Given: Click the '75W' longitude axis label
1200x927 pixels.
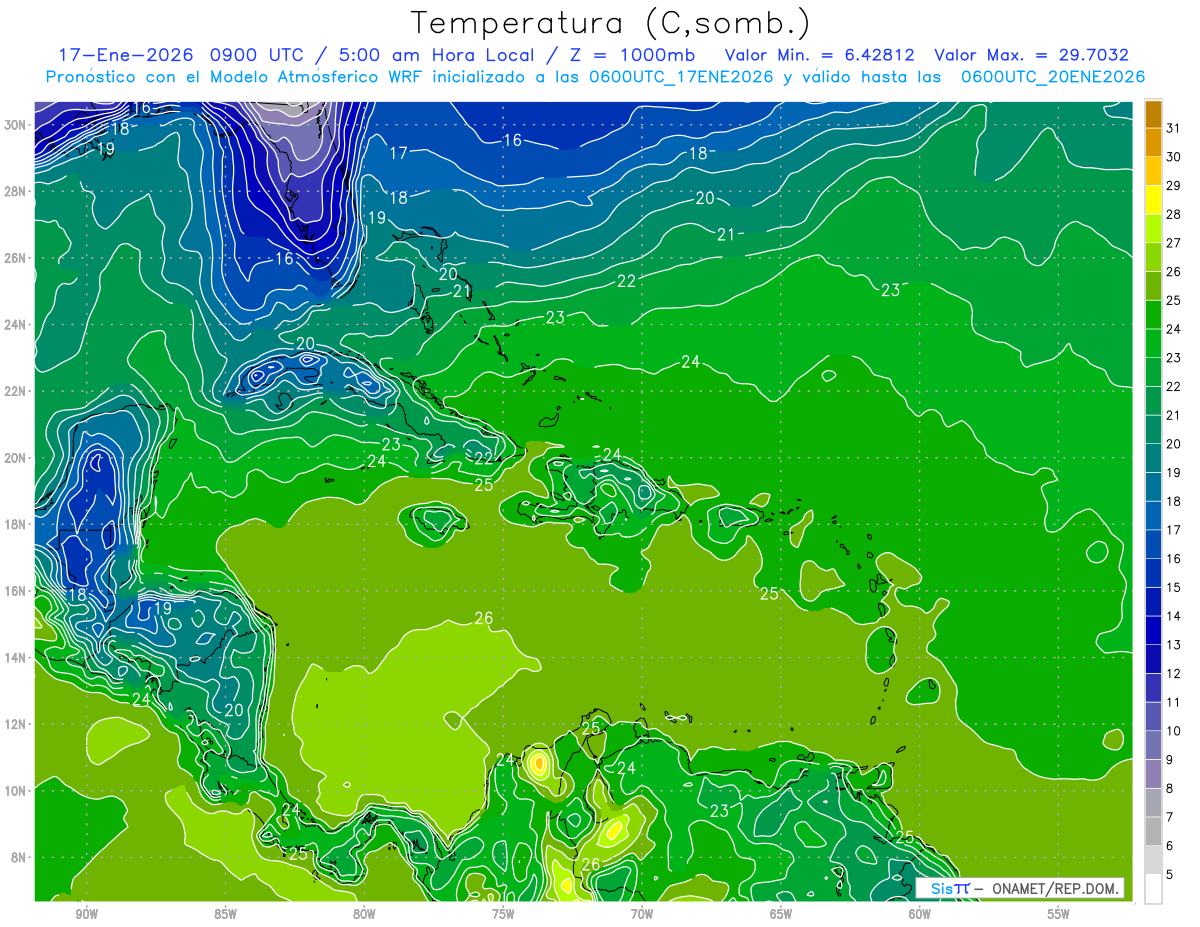Looking at the screenshot, I should (x=503, y=914).
